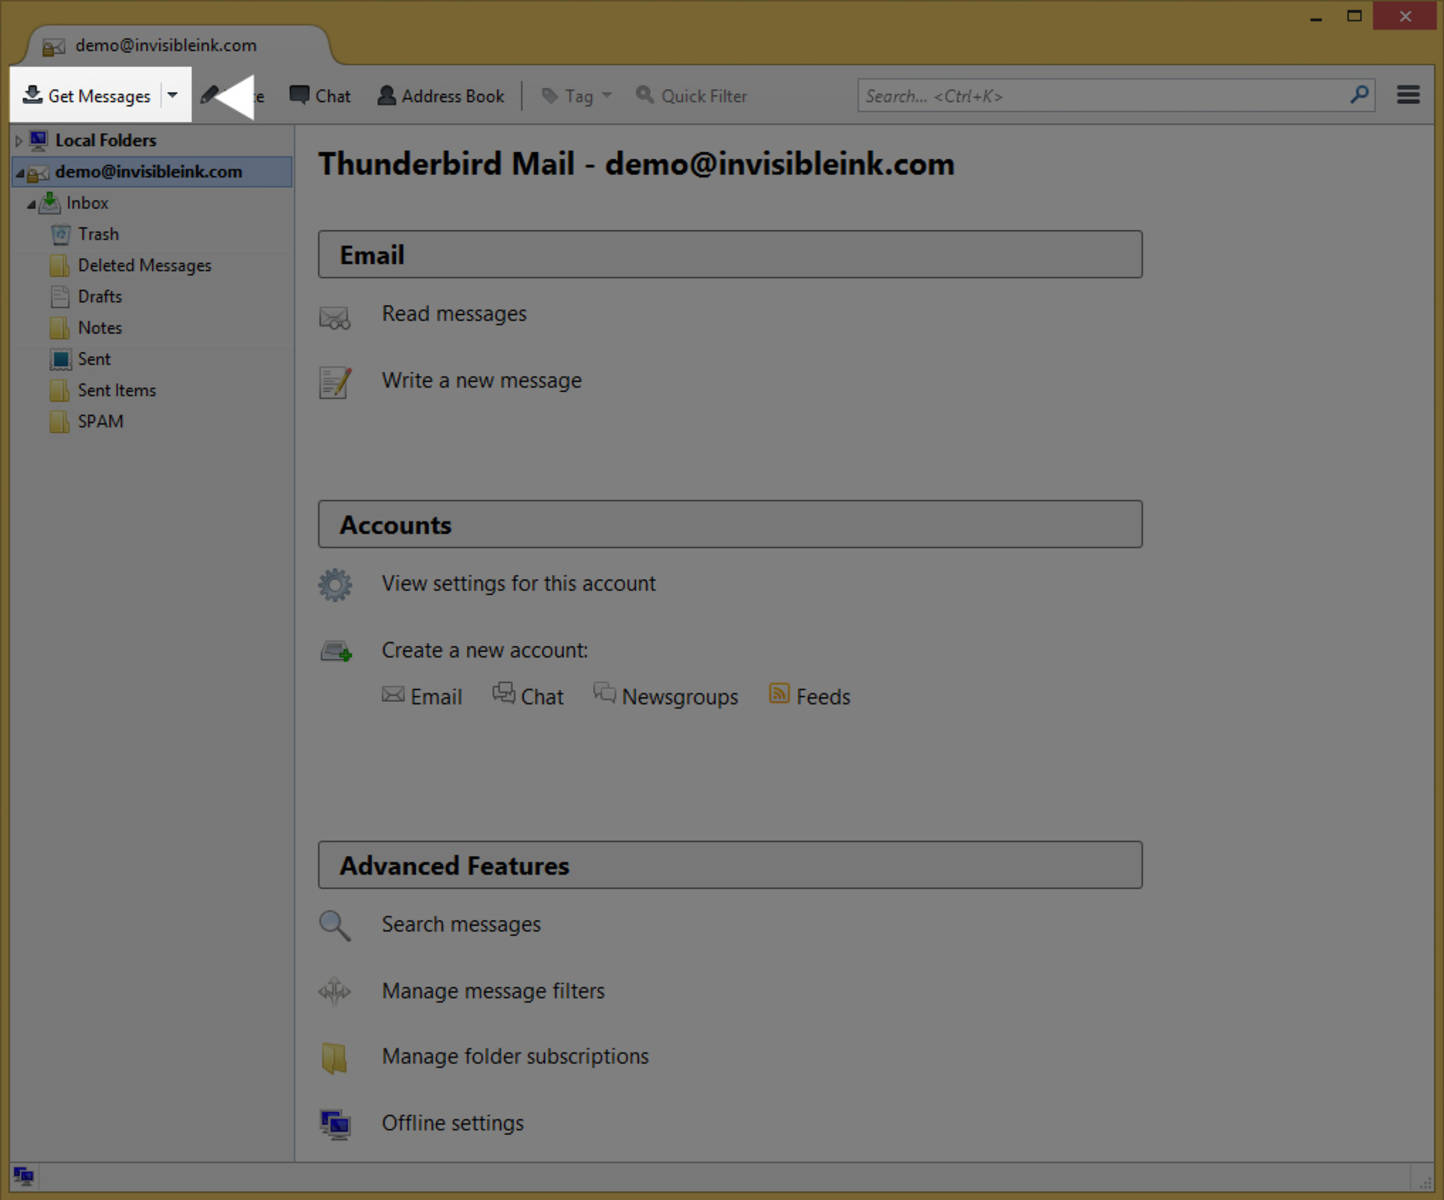Open the Address Book

click(x=441, y=96)
